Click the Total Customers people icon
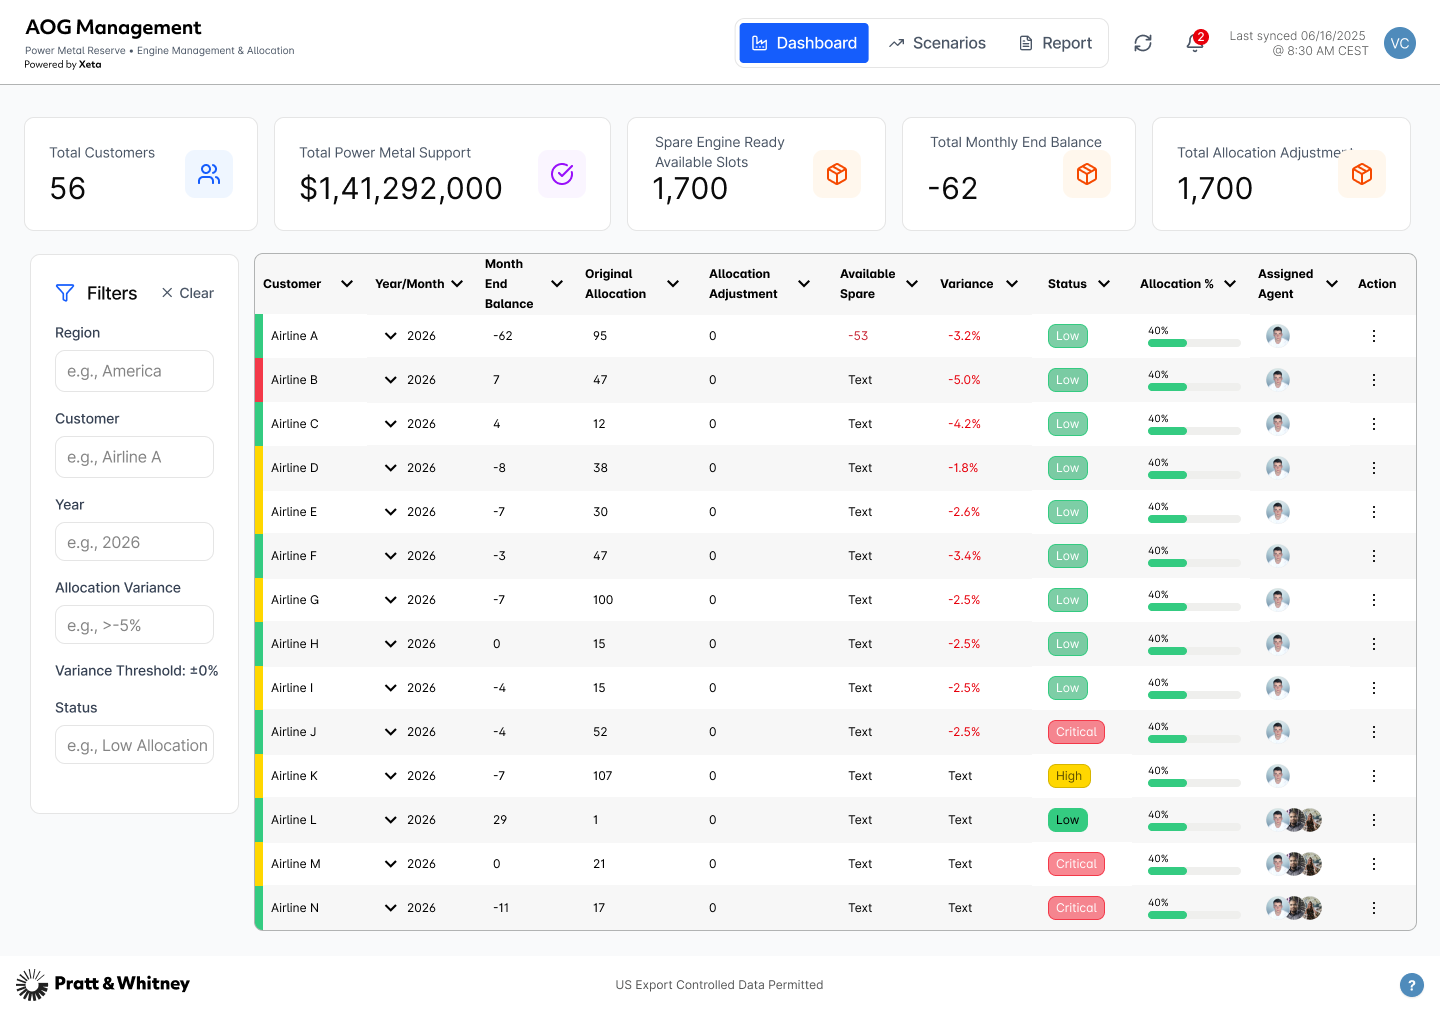The width and height of the screenshot is (1444, 1013). click(x=209, y=174)
